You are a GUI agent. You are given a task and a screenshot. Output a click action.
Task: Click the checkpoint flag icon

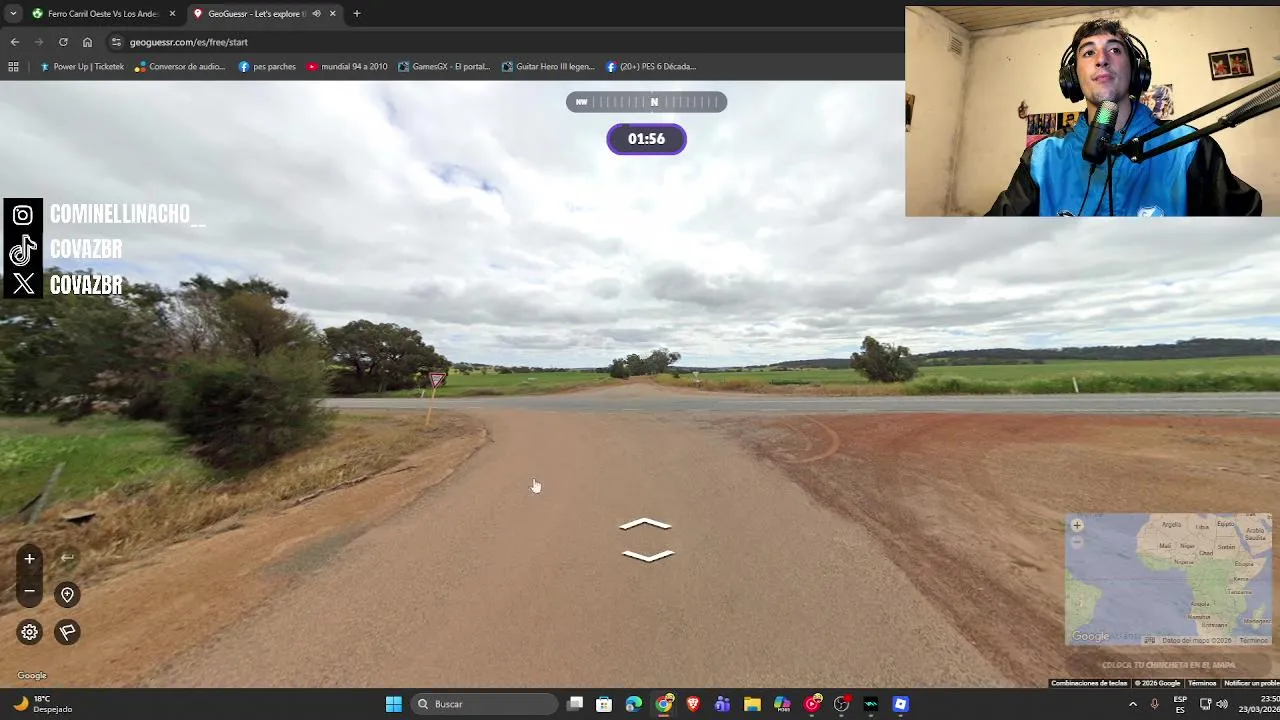pos(67,632)
